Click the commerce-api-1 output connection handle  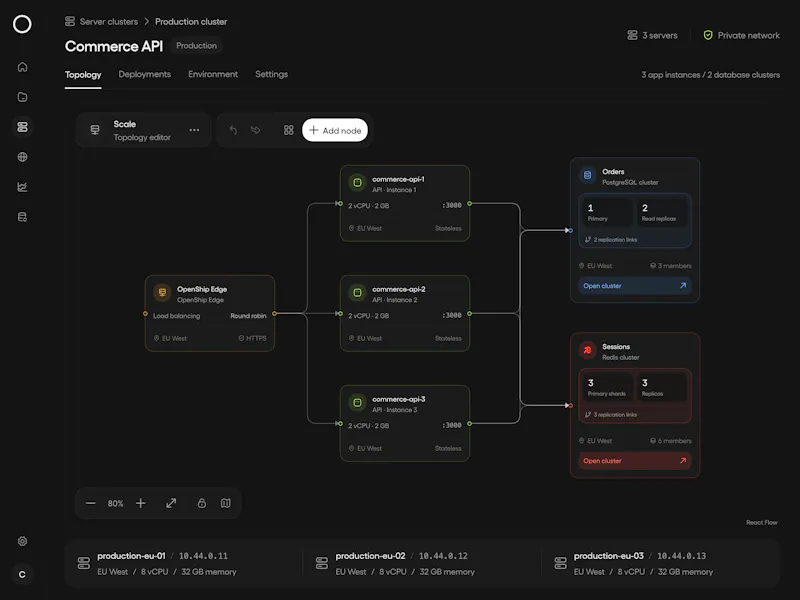[469, 204]
